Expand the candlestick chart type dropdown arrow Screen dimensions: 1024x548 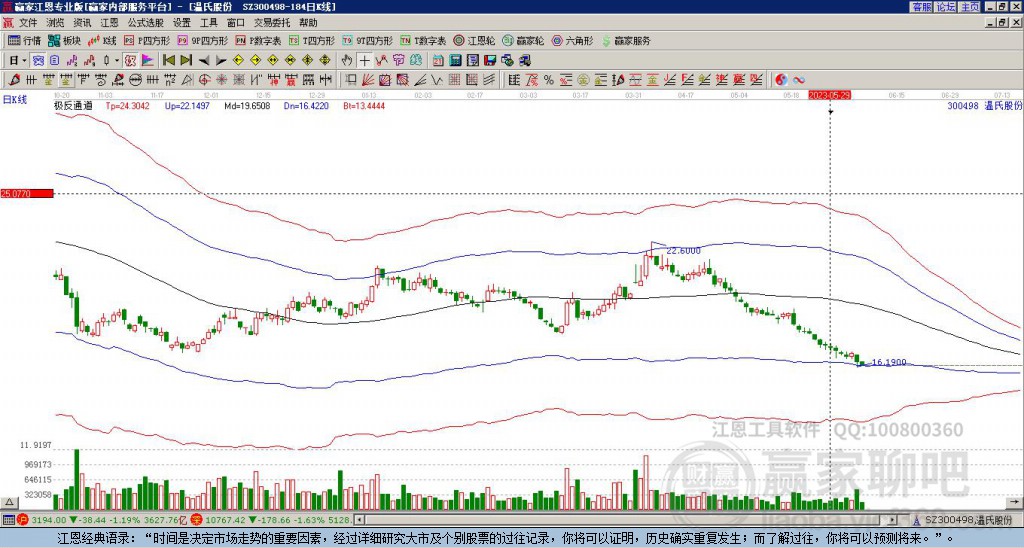[117, 61]
